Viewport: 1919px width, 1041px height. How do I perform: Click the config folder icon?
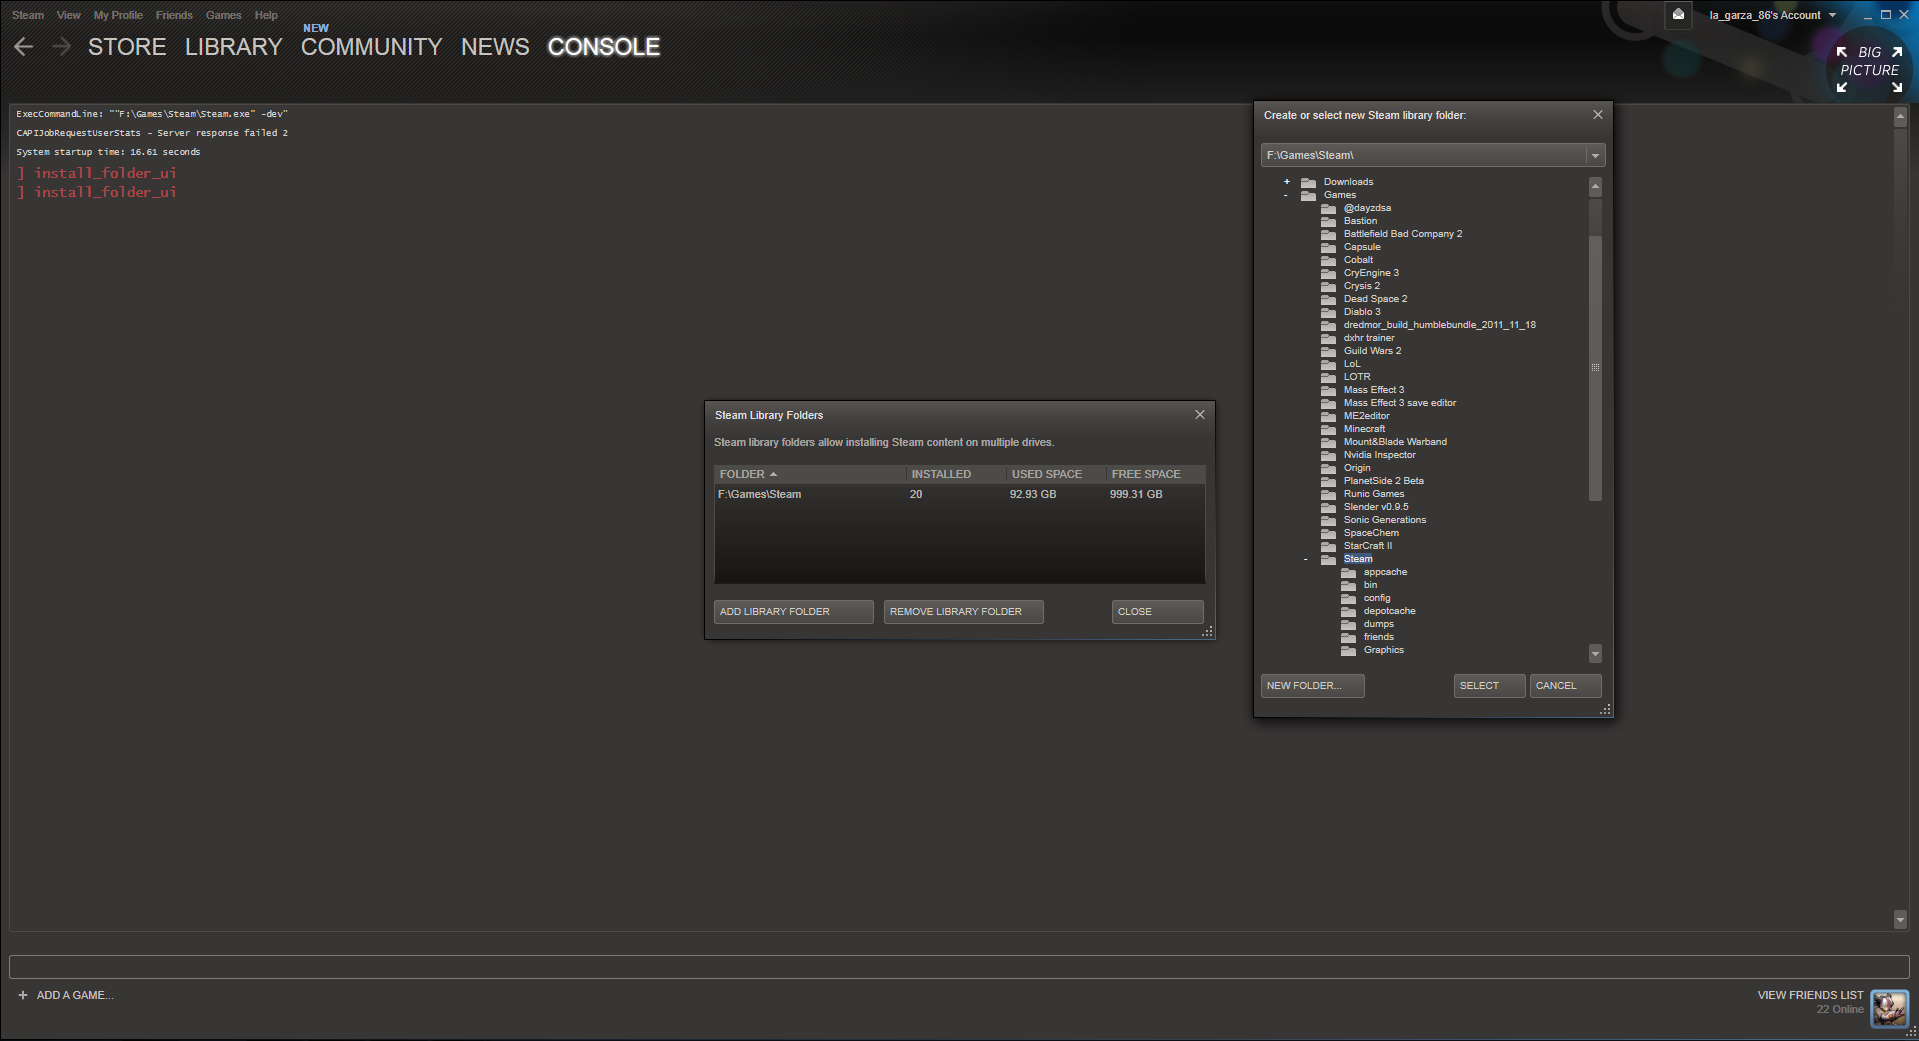click(x=1348, y=598)
